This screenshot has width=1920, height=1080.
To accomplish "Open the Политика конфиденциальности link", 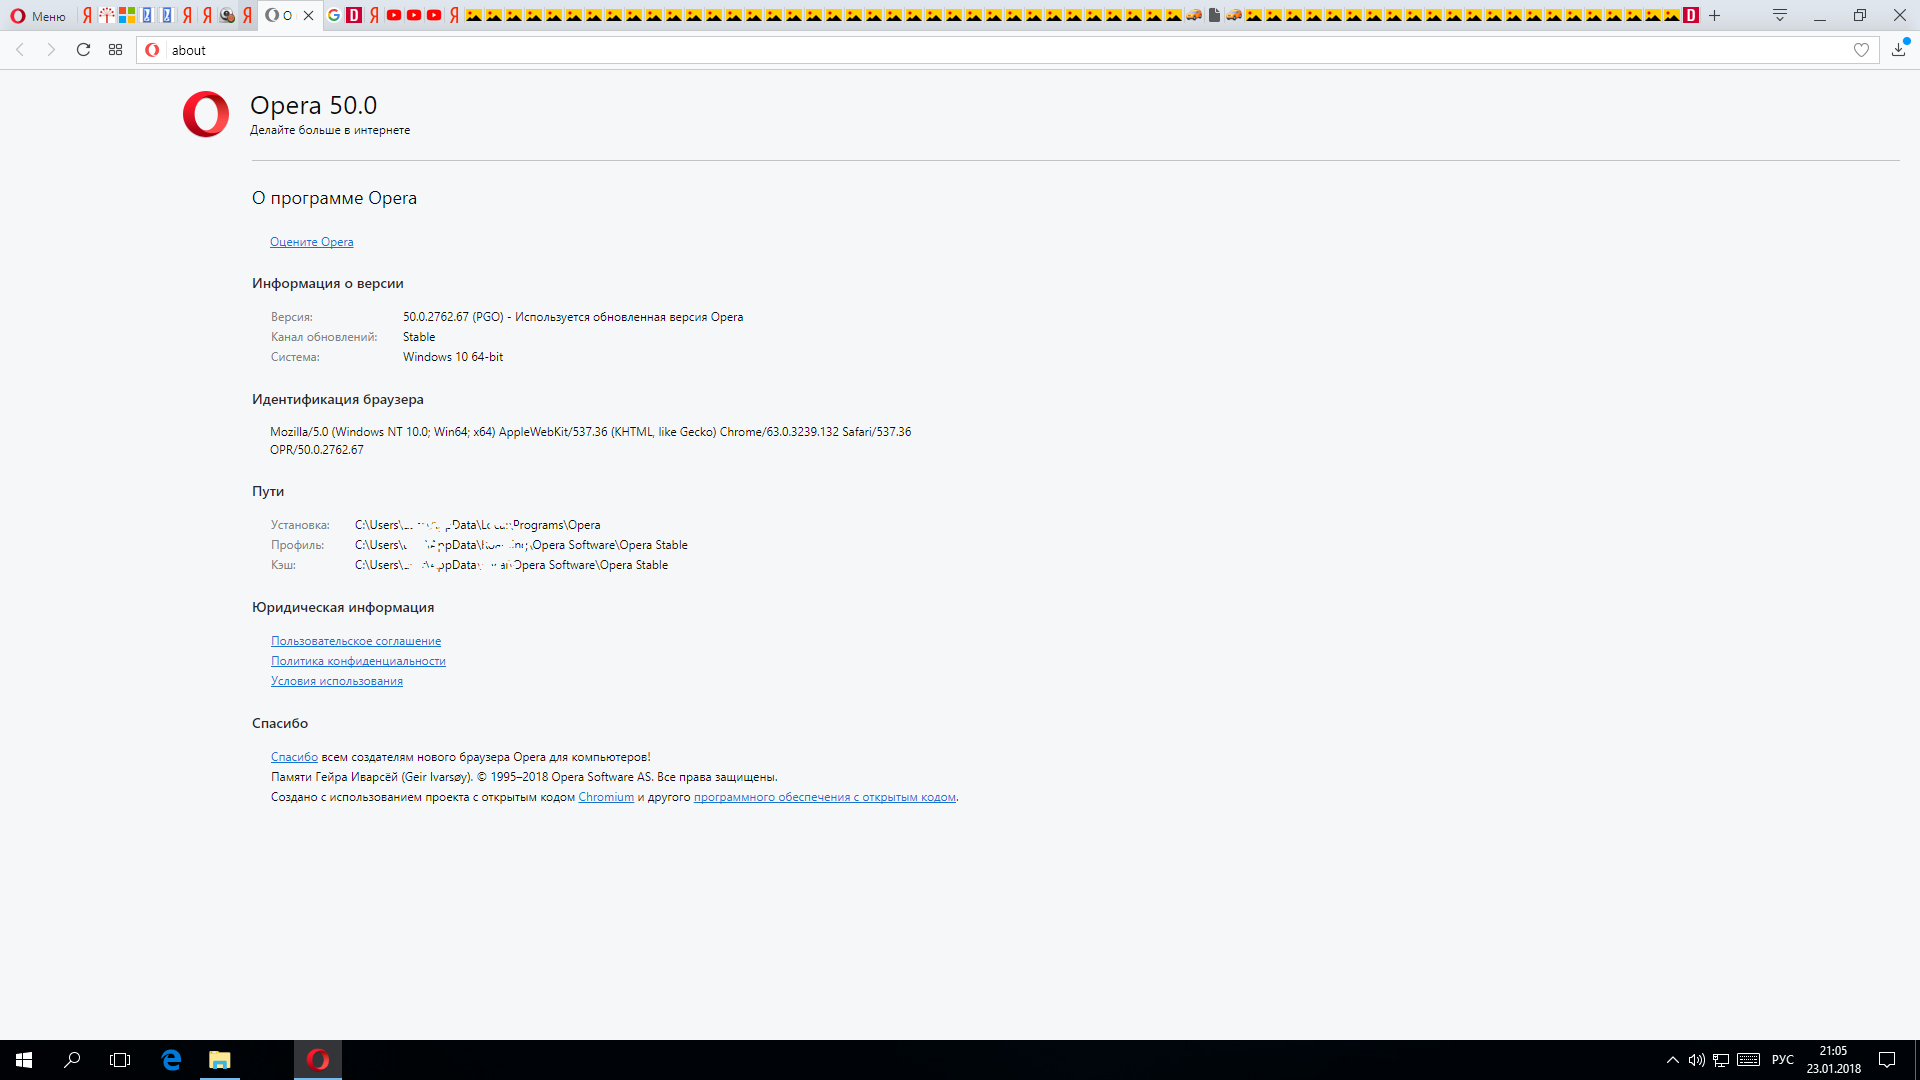I will coord(358,661).
